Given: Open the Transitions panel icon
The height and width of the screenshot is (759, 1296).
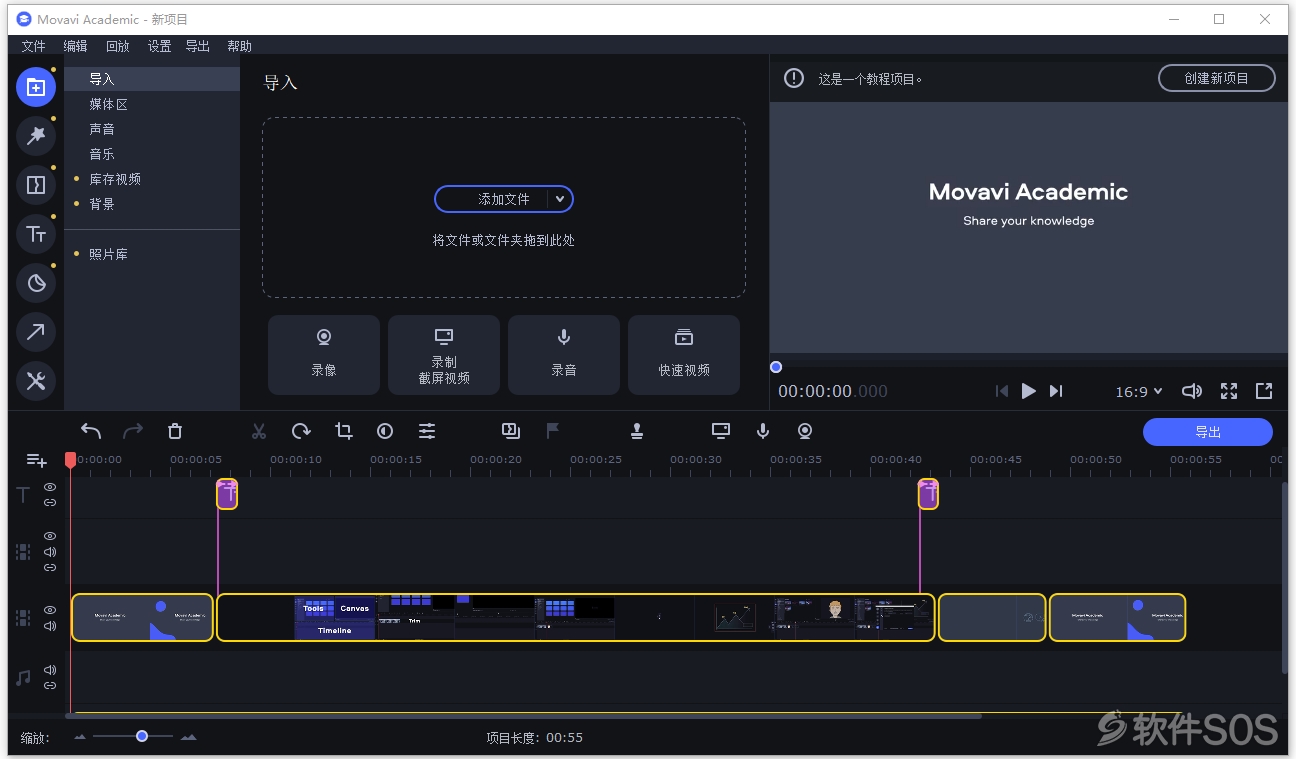Looking at the screenshot, I should point(36,185).
